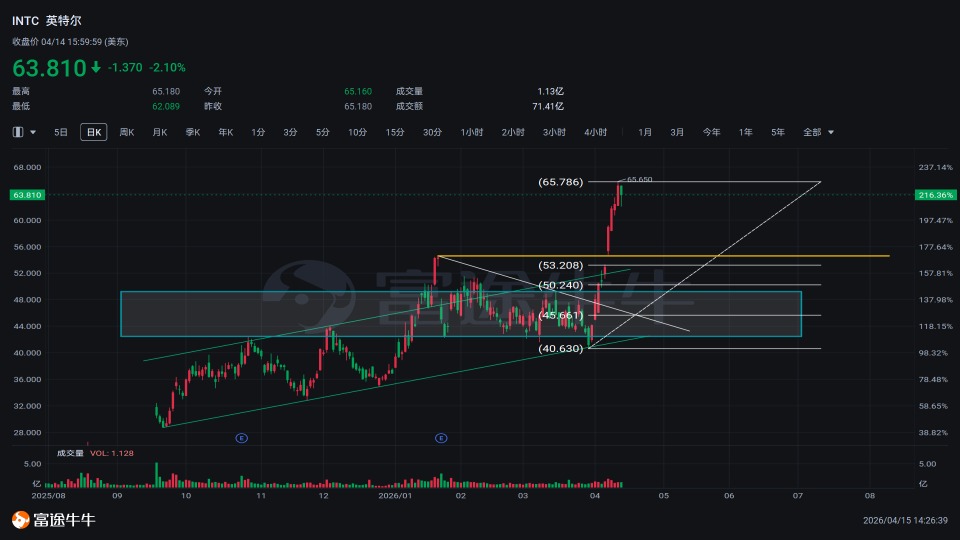Screen dimensions: 960x540
Task: Click the -1.370 change value
Action: coord(125,67)
